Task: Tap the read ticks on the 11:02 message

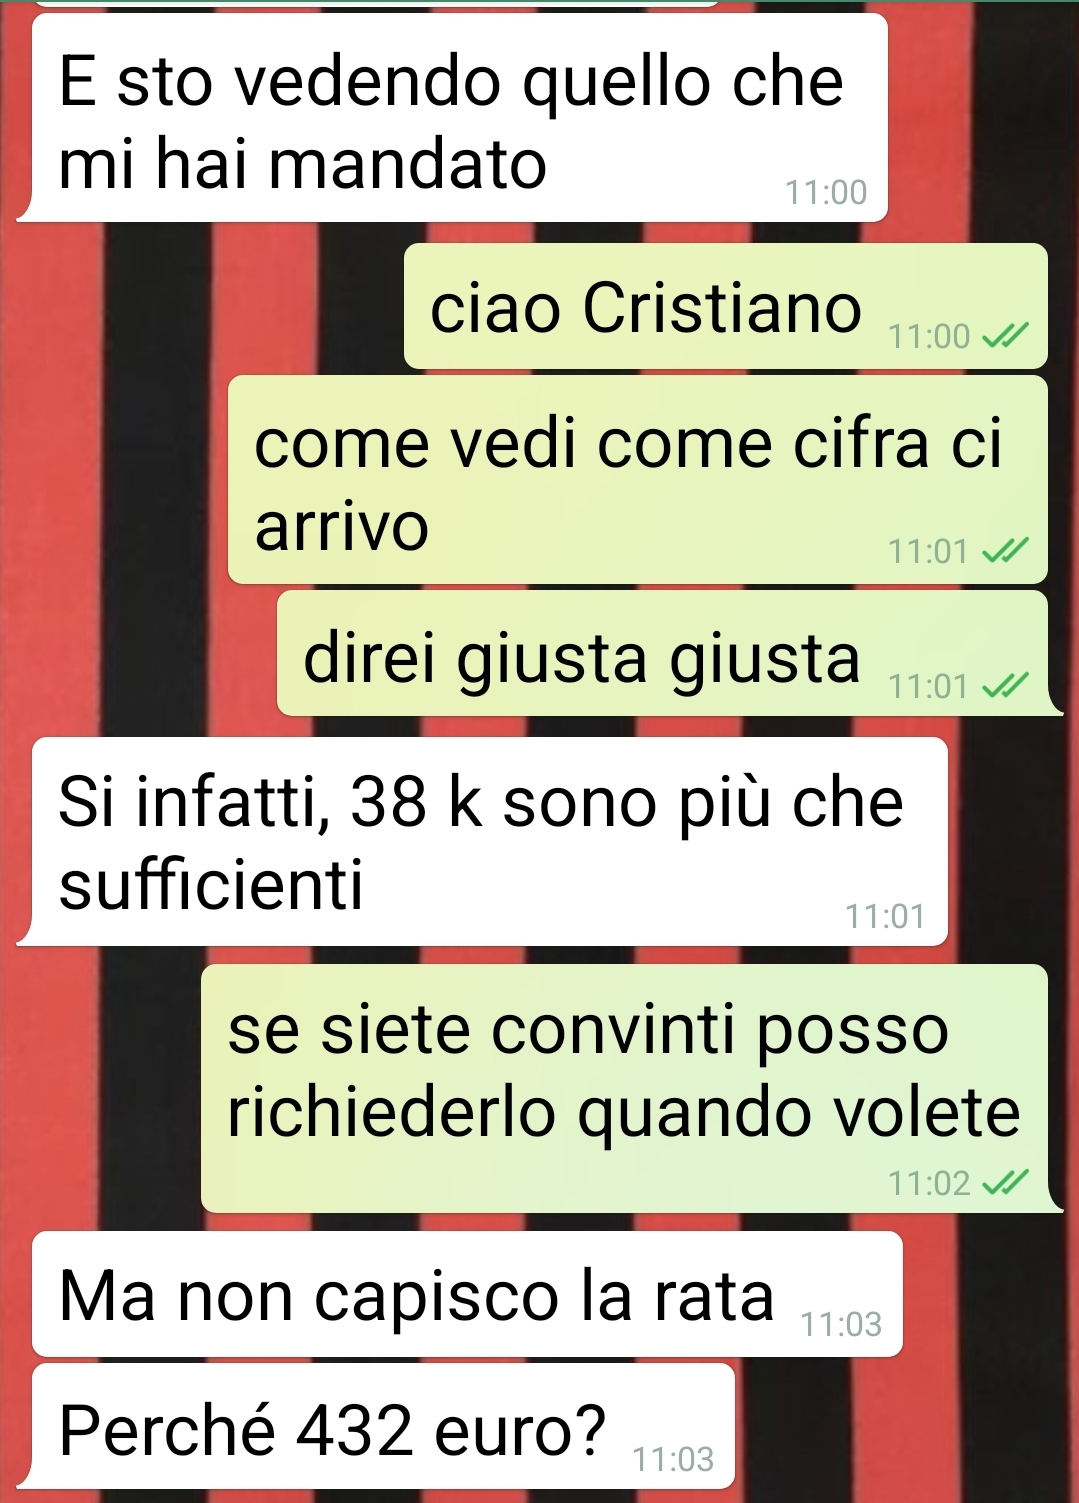Action: pyautogui.click(x=1005, y=1183)
